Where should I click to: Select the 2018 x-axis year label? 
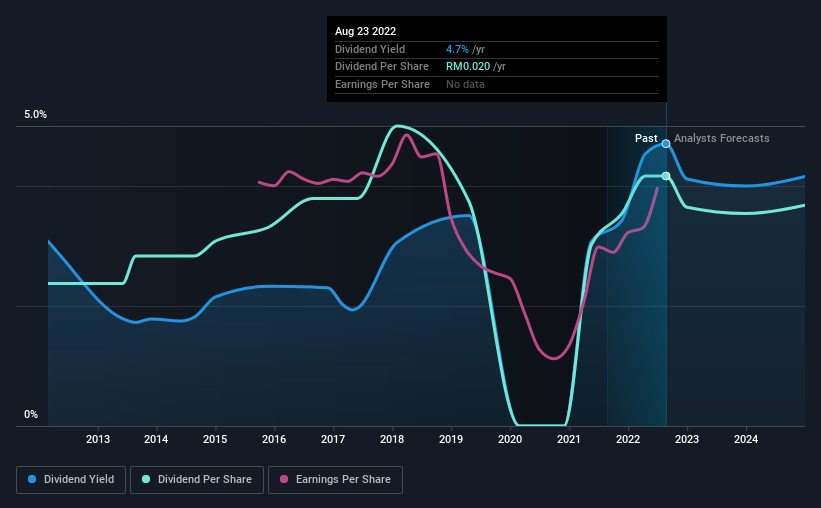(392, 439)
